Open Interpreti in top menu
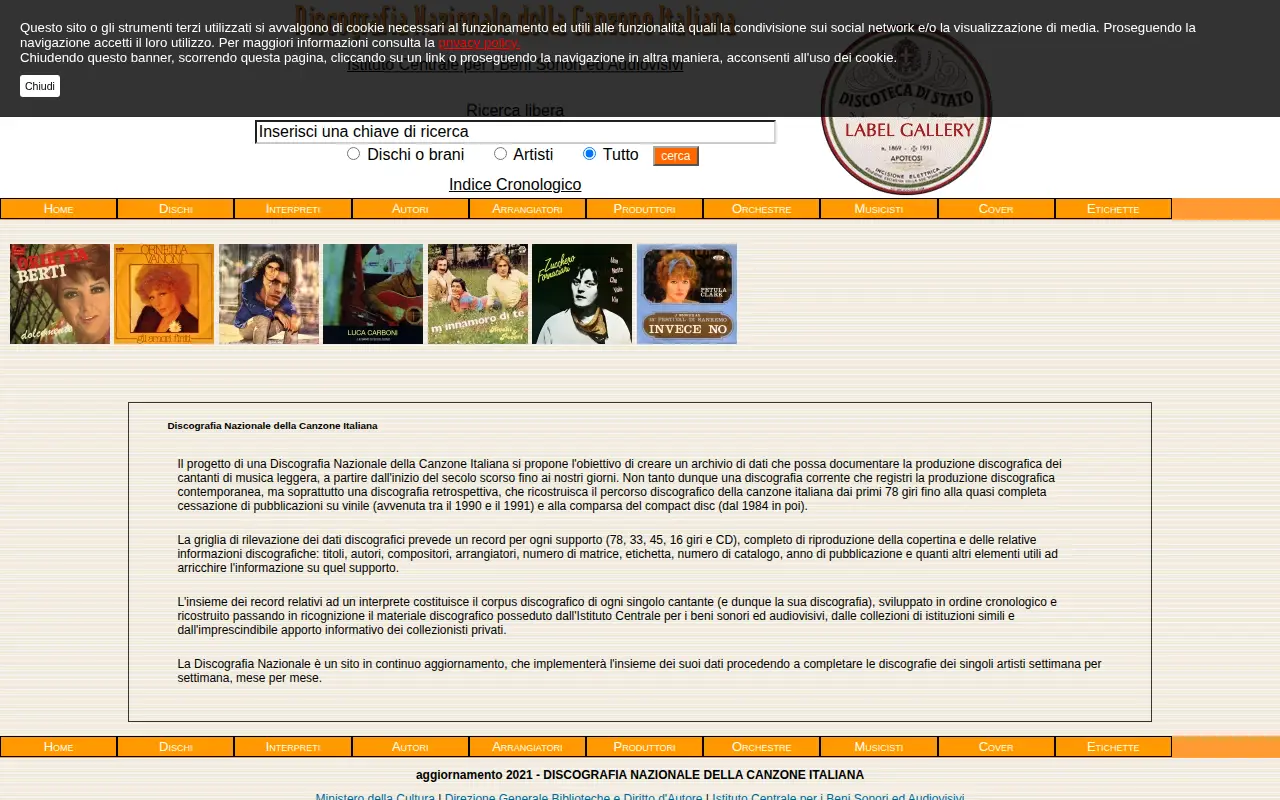Viewport: 1280px width, 800px height. 293,209
